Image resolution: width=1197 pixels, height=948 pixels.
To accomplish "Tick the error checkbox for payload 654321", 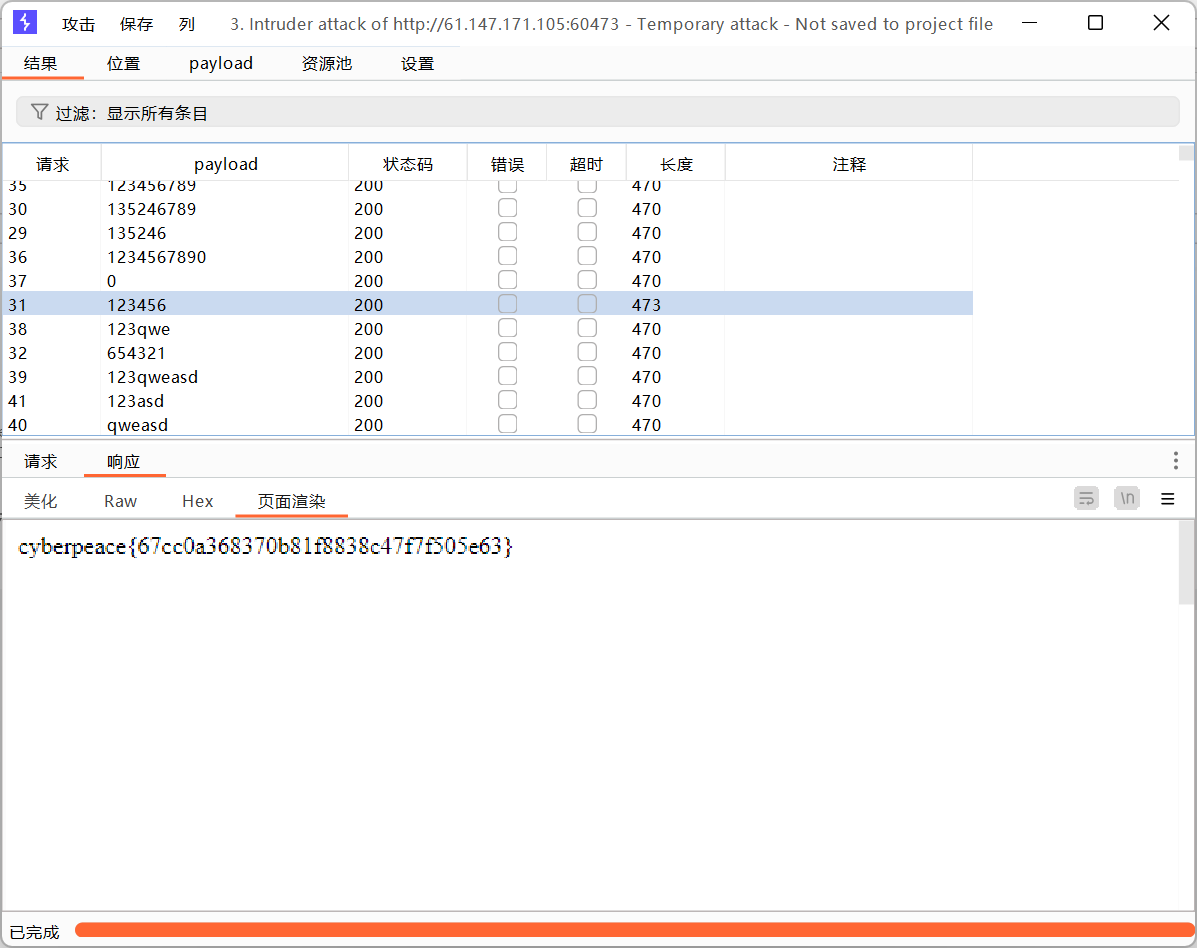I will 508,352.
